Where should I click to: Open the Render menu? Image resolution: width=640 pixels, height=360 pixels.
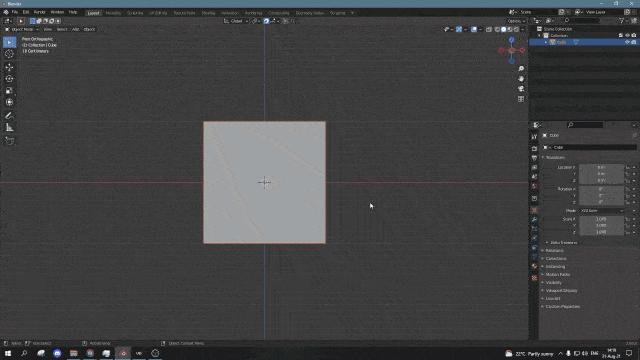pyautogui.click(x=40, y=12)
